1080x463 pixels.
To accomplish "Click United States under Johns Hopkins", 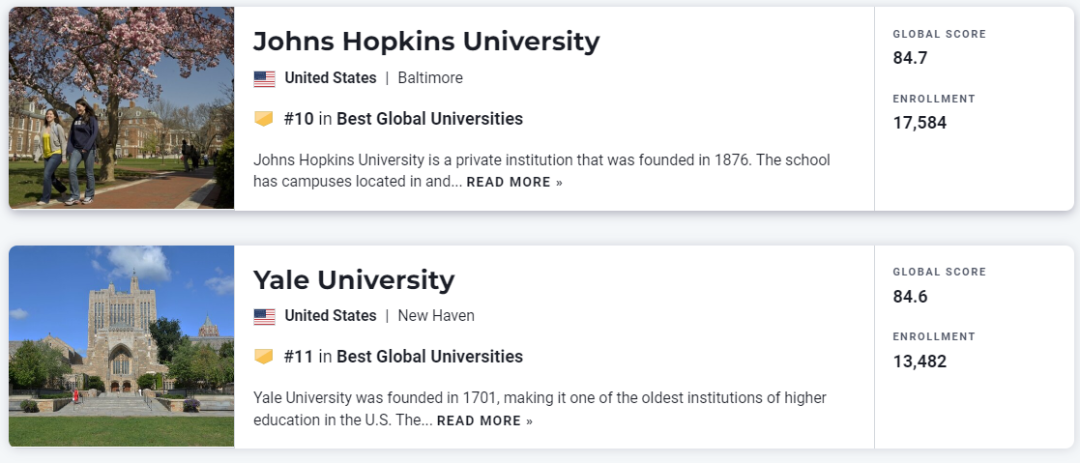I will click(331, 78).
